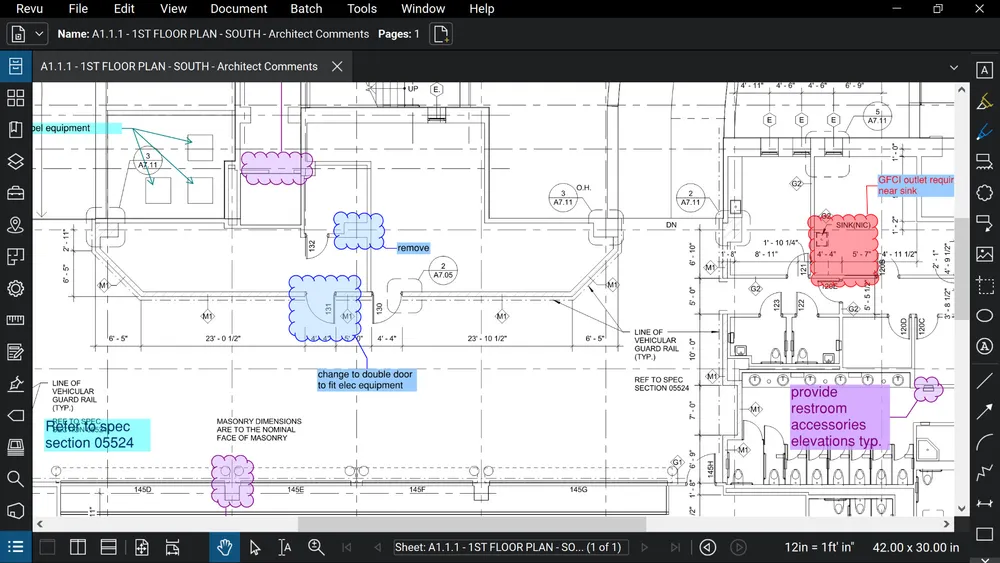This screenshot has width=1000, height=563.
Task: Select the Ellipse shape tool
Action: click(984, 316)
